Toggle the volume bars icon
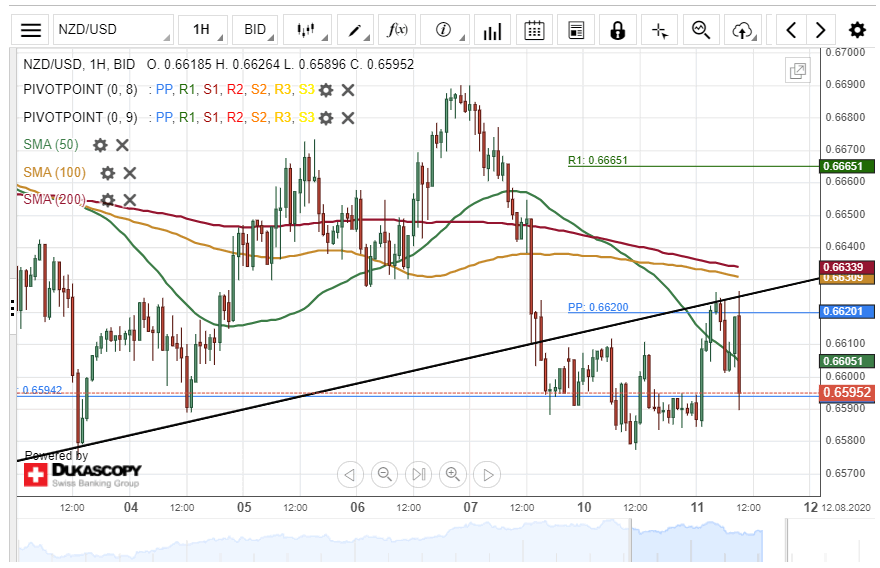The width and height of the screenshot is (880, 568). tap(492, 30)
